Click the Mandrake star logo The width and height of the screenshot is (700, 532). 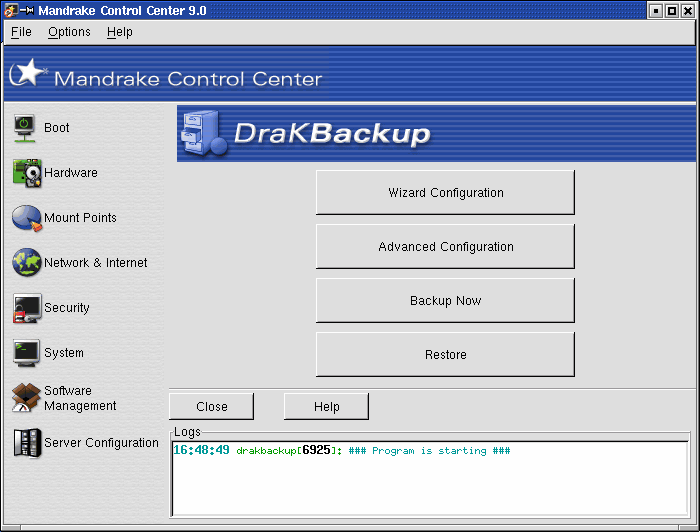pyautogui.click(x=28, y=73)
